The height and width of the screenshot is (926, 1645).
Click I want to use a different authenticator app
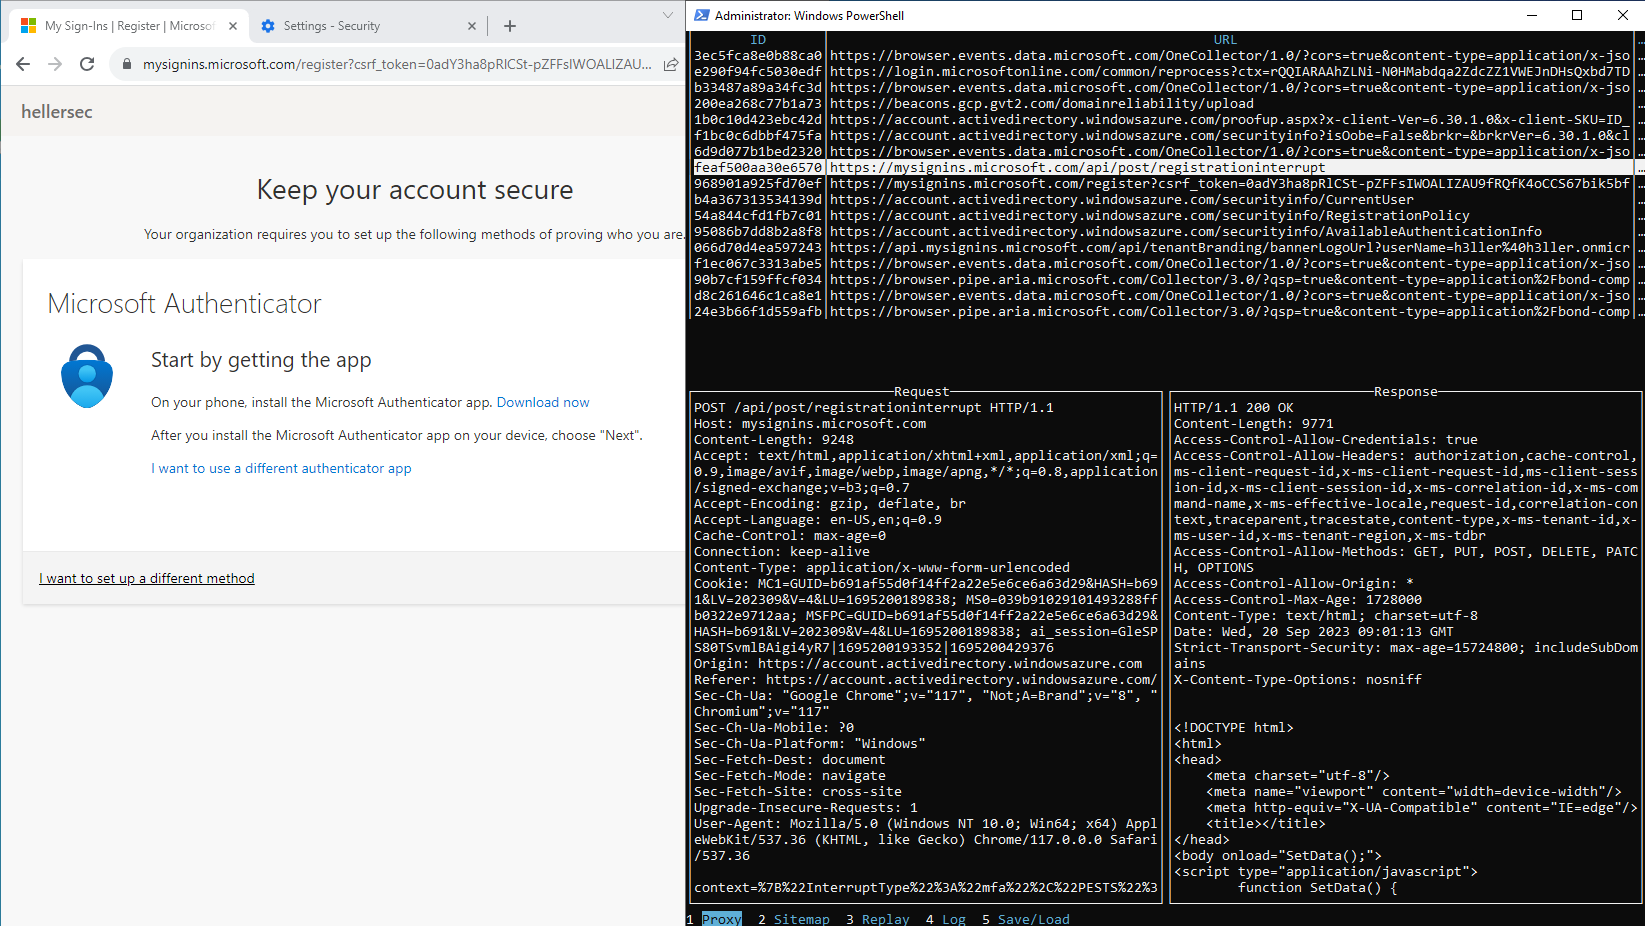point(281,468)
